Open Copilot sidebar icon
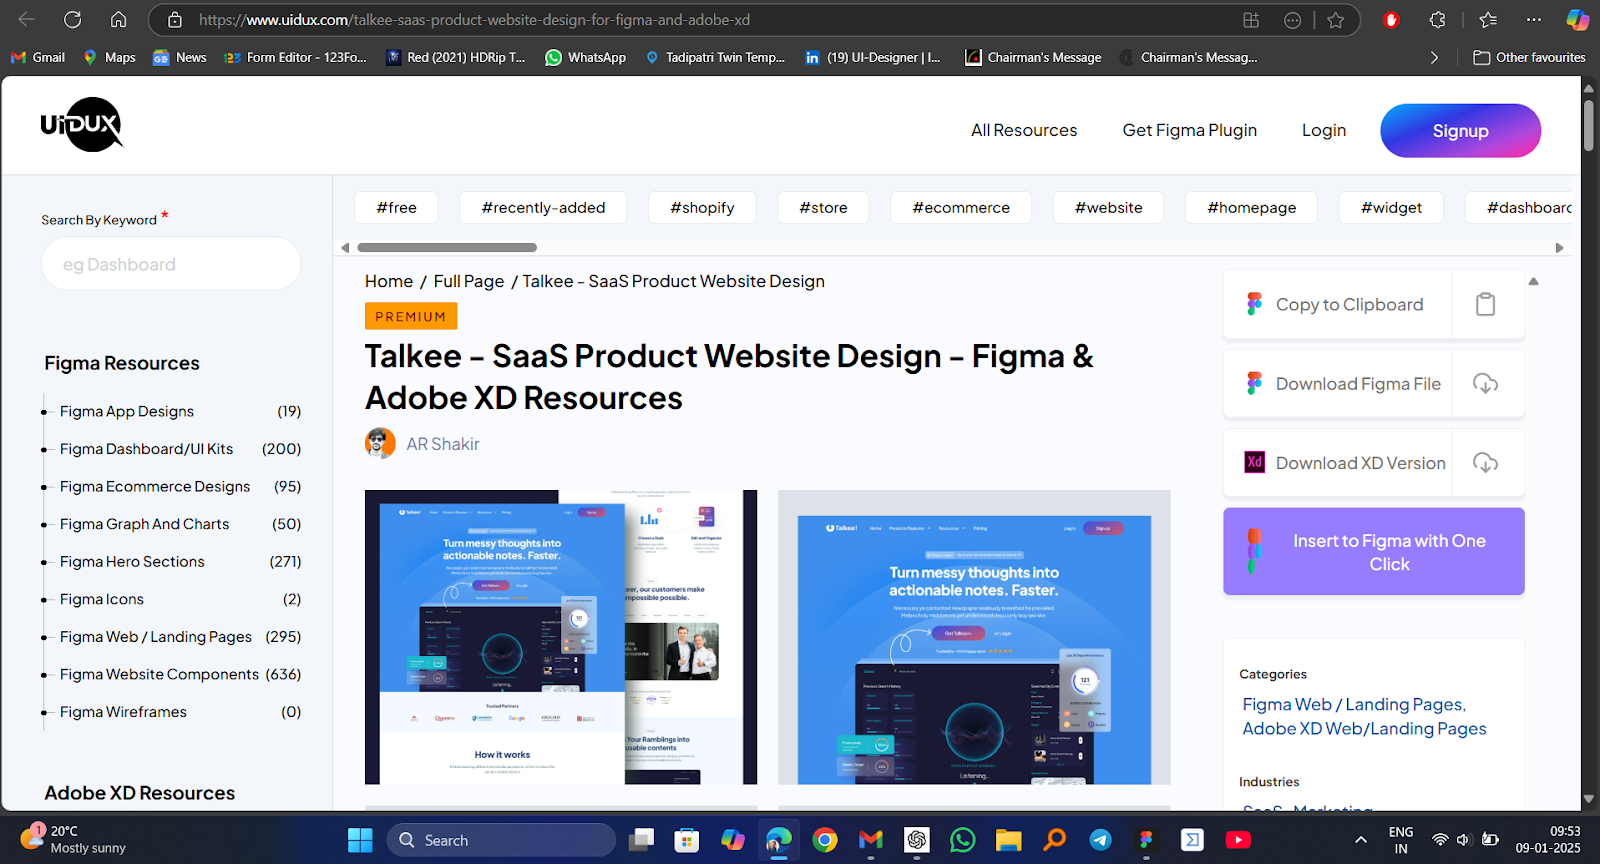 (1577, 20)
